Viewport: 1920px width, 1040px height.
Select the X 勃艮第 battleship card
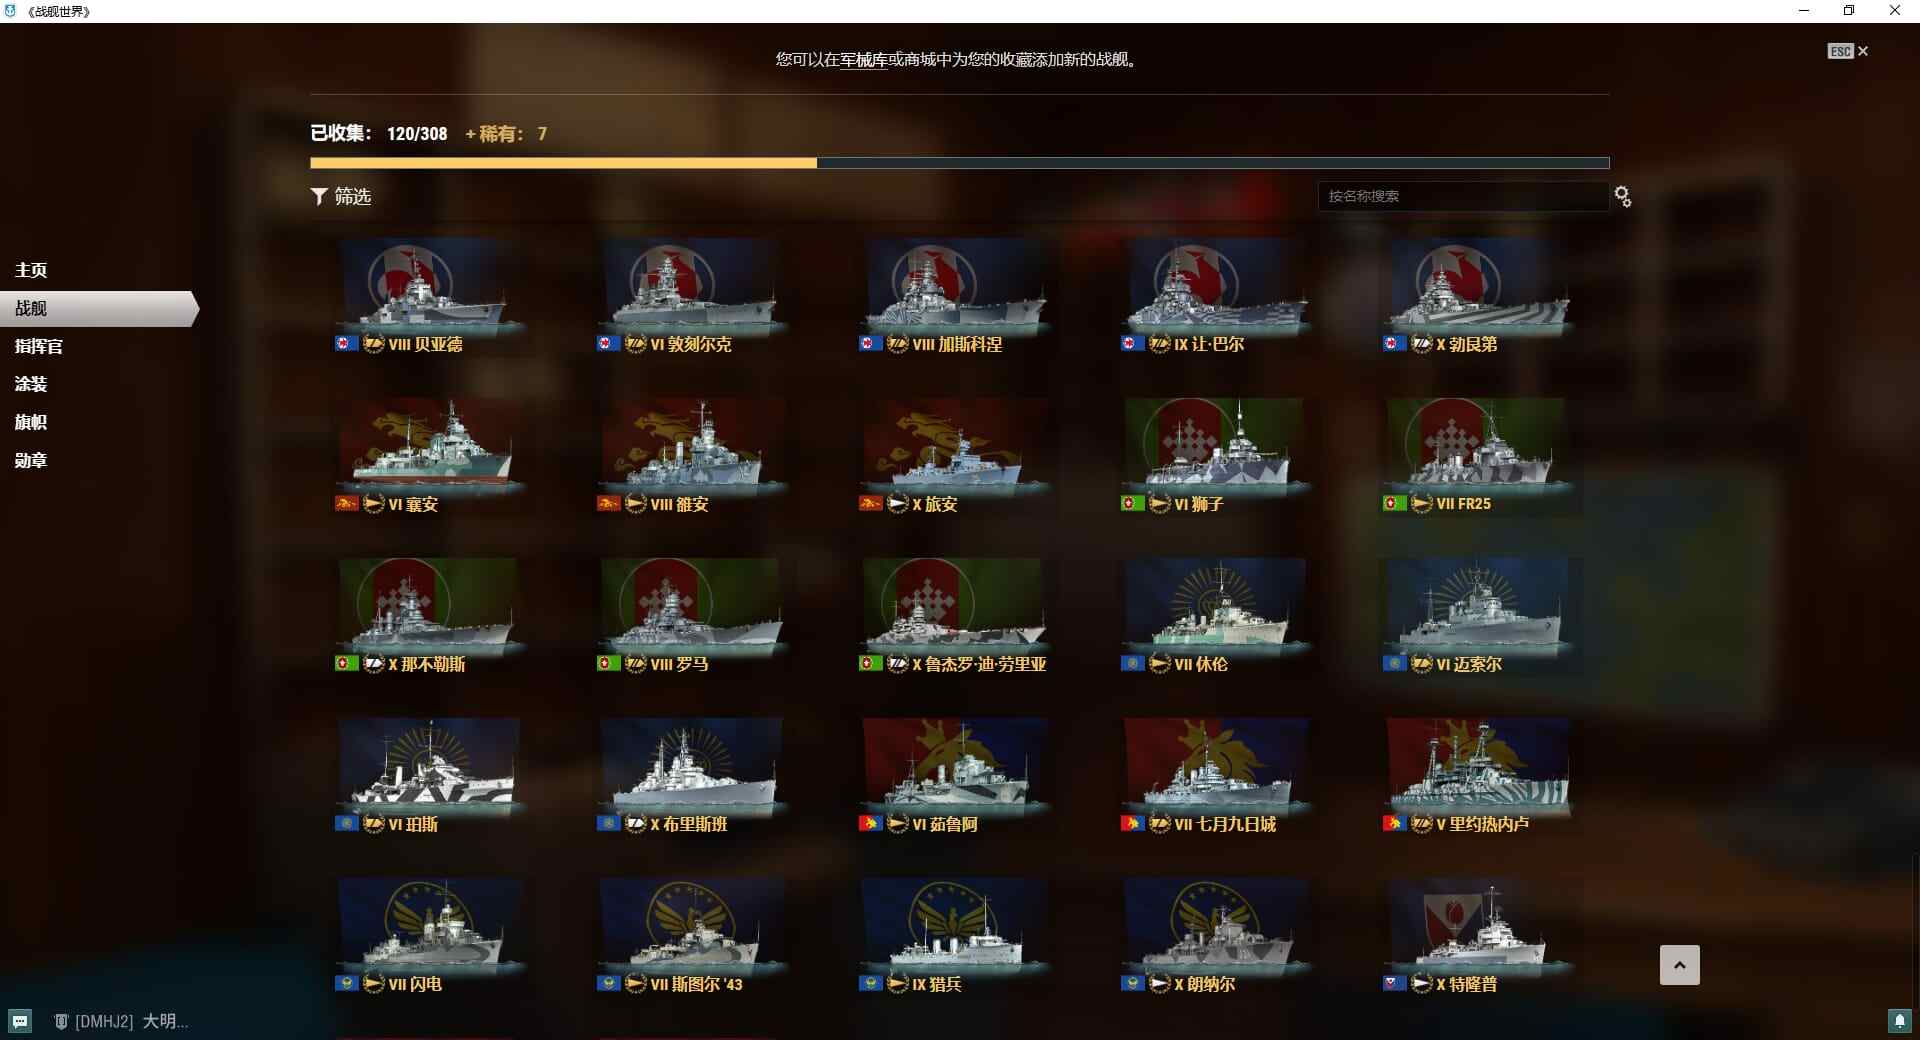(1477, 297)
